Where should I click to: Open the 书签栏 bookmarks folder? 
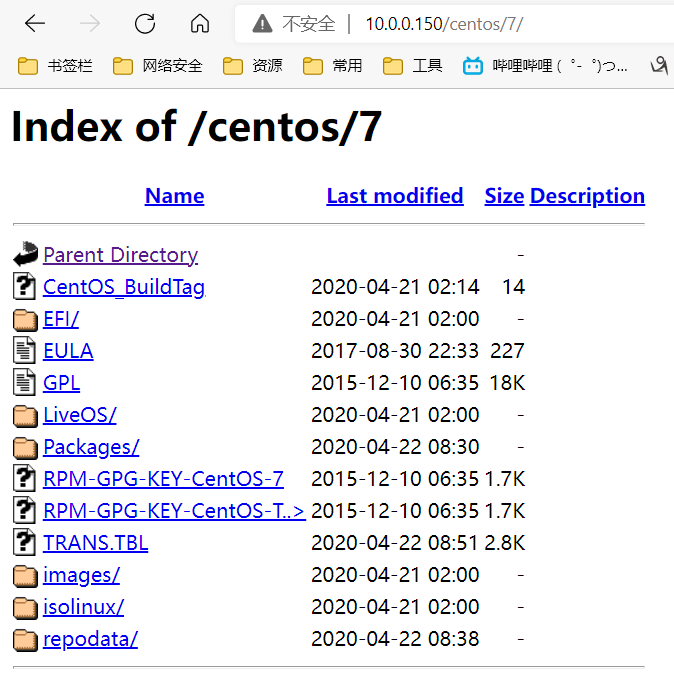click(x=55, y=66)
